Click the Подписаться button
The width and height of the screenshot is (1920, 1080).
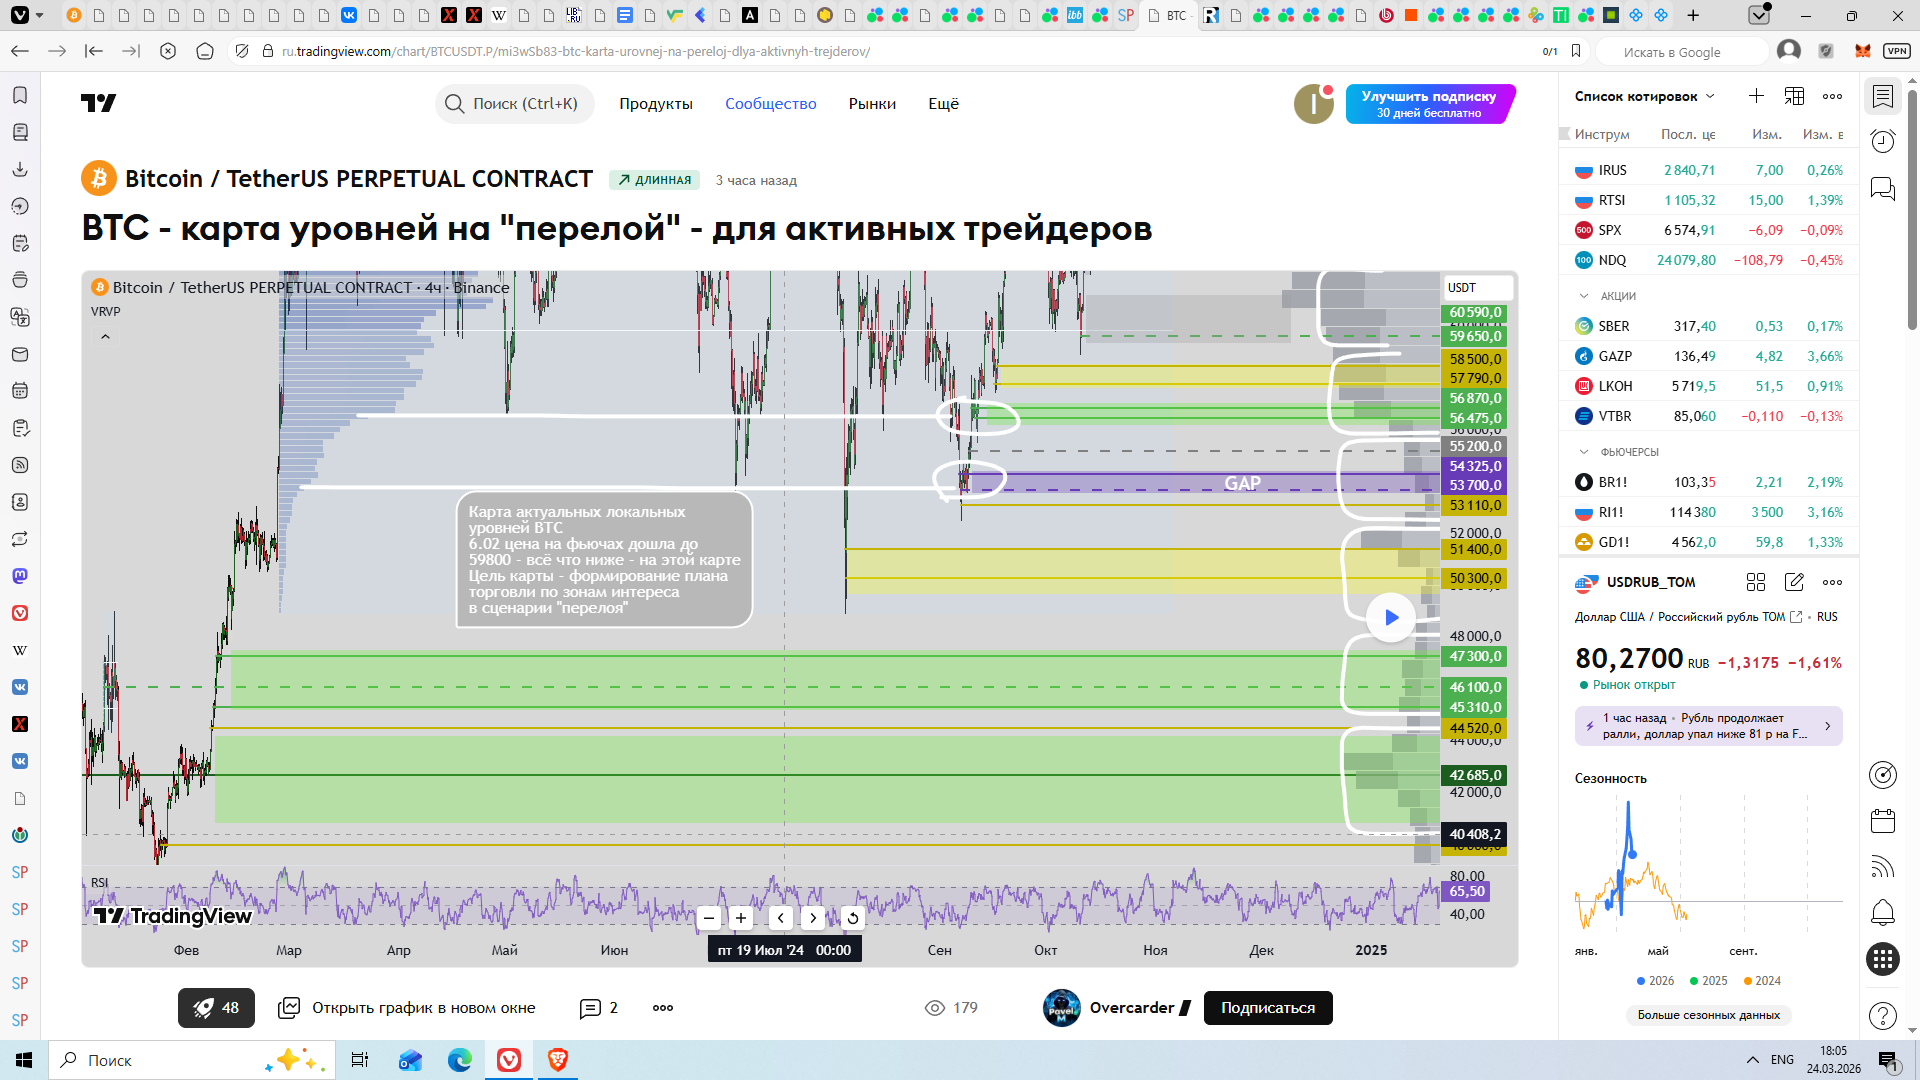pyautogui.click(x=1267, y=1008)
